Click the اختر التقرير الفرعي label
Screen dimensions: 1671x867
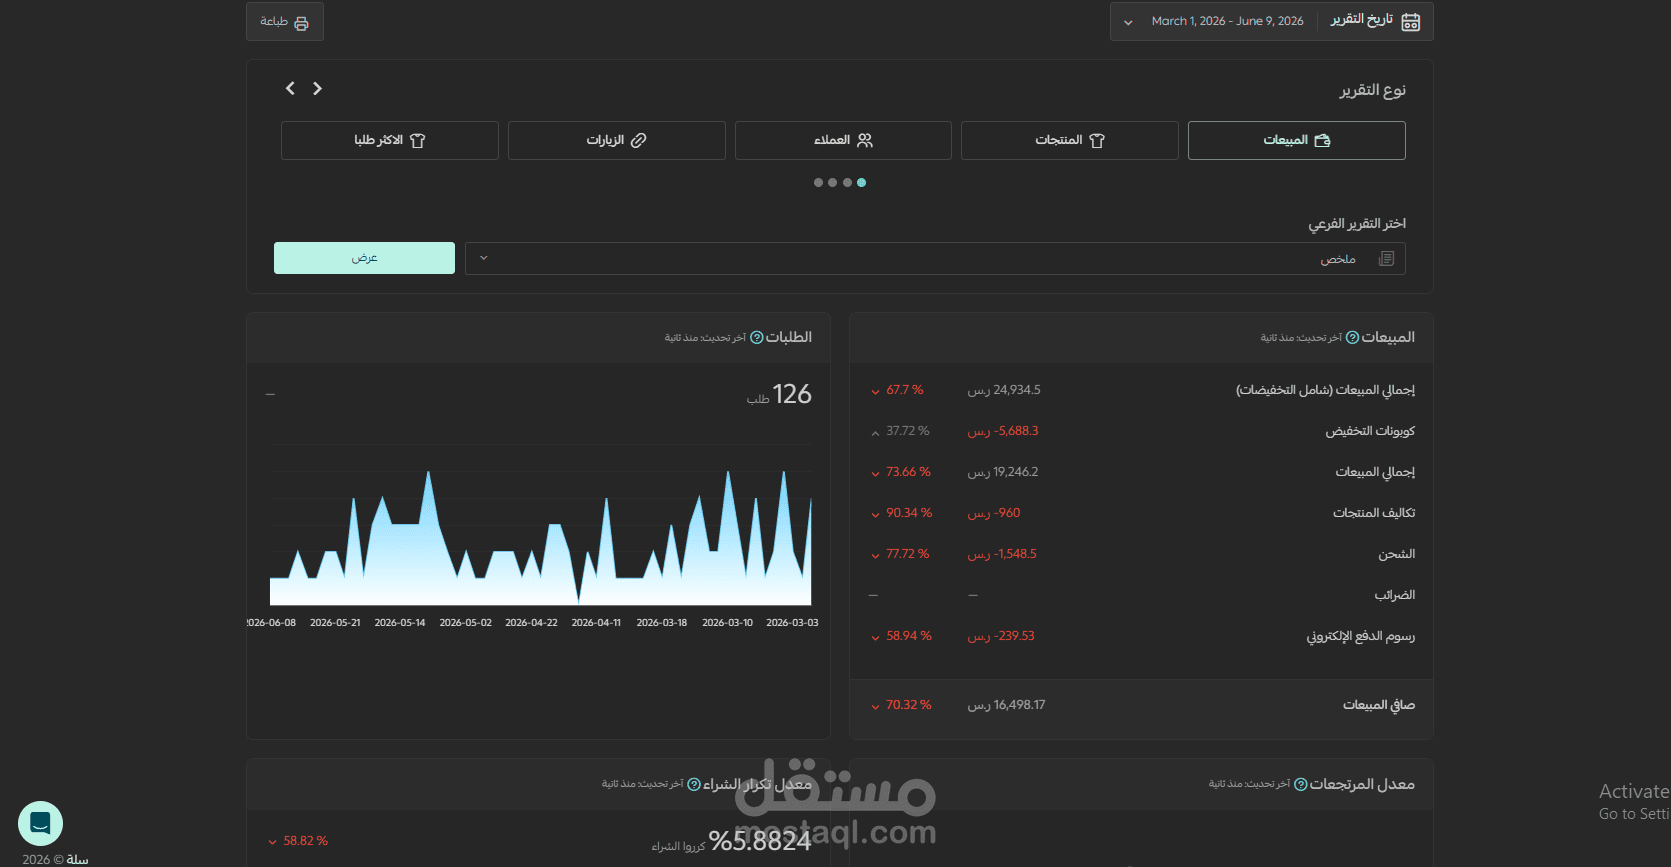pyautogui.click(x=1357, y=224)
